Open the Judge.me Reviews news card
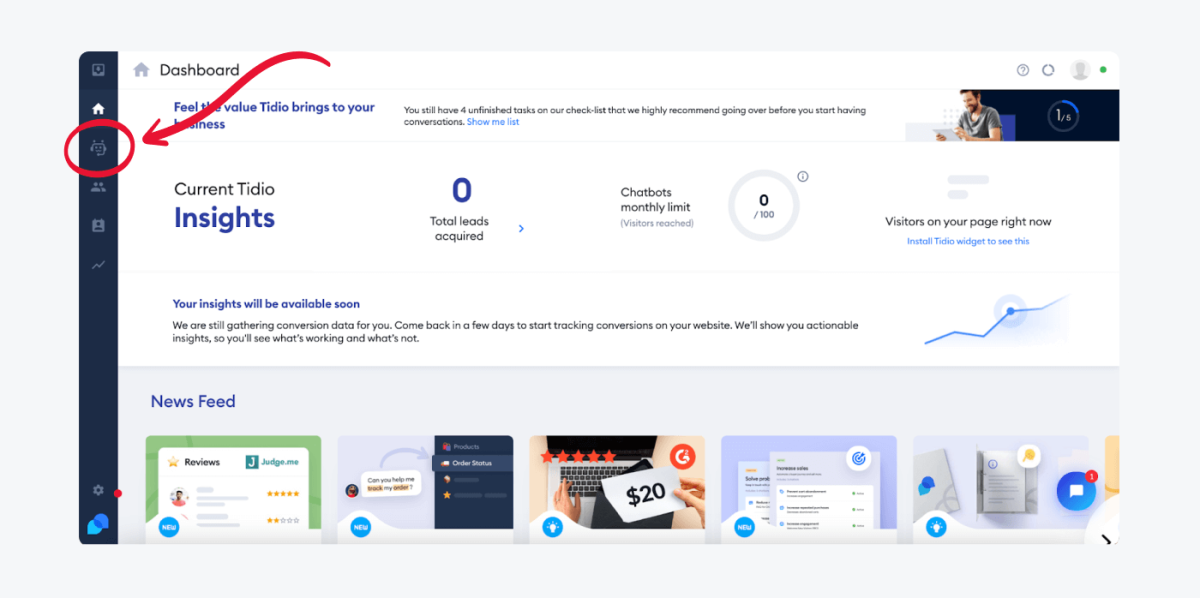 tap(233, 488)
